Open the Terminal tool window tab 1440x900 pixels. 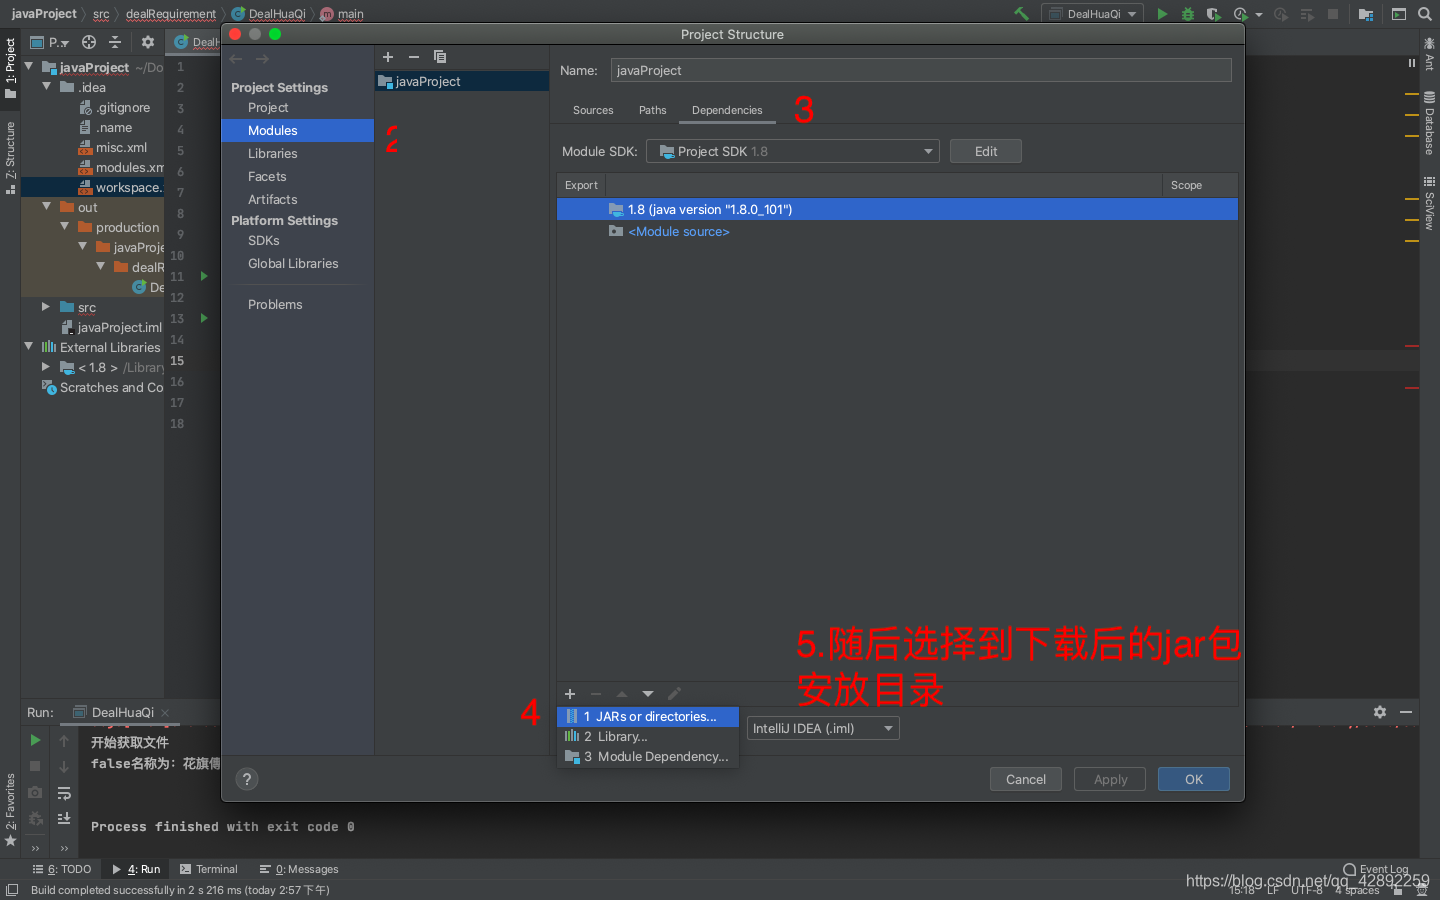(208, 869)
